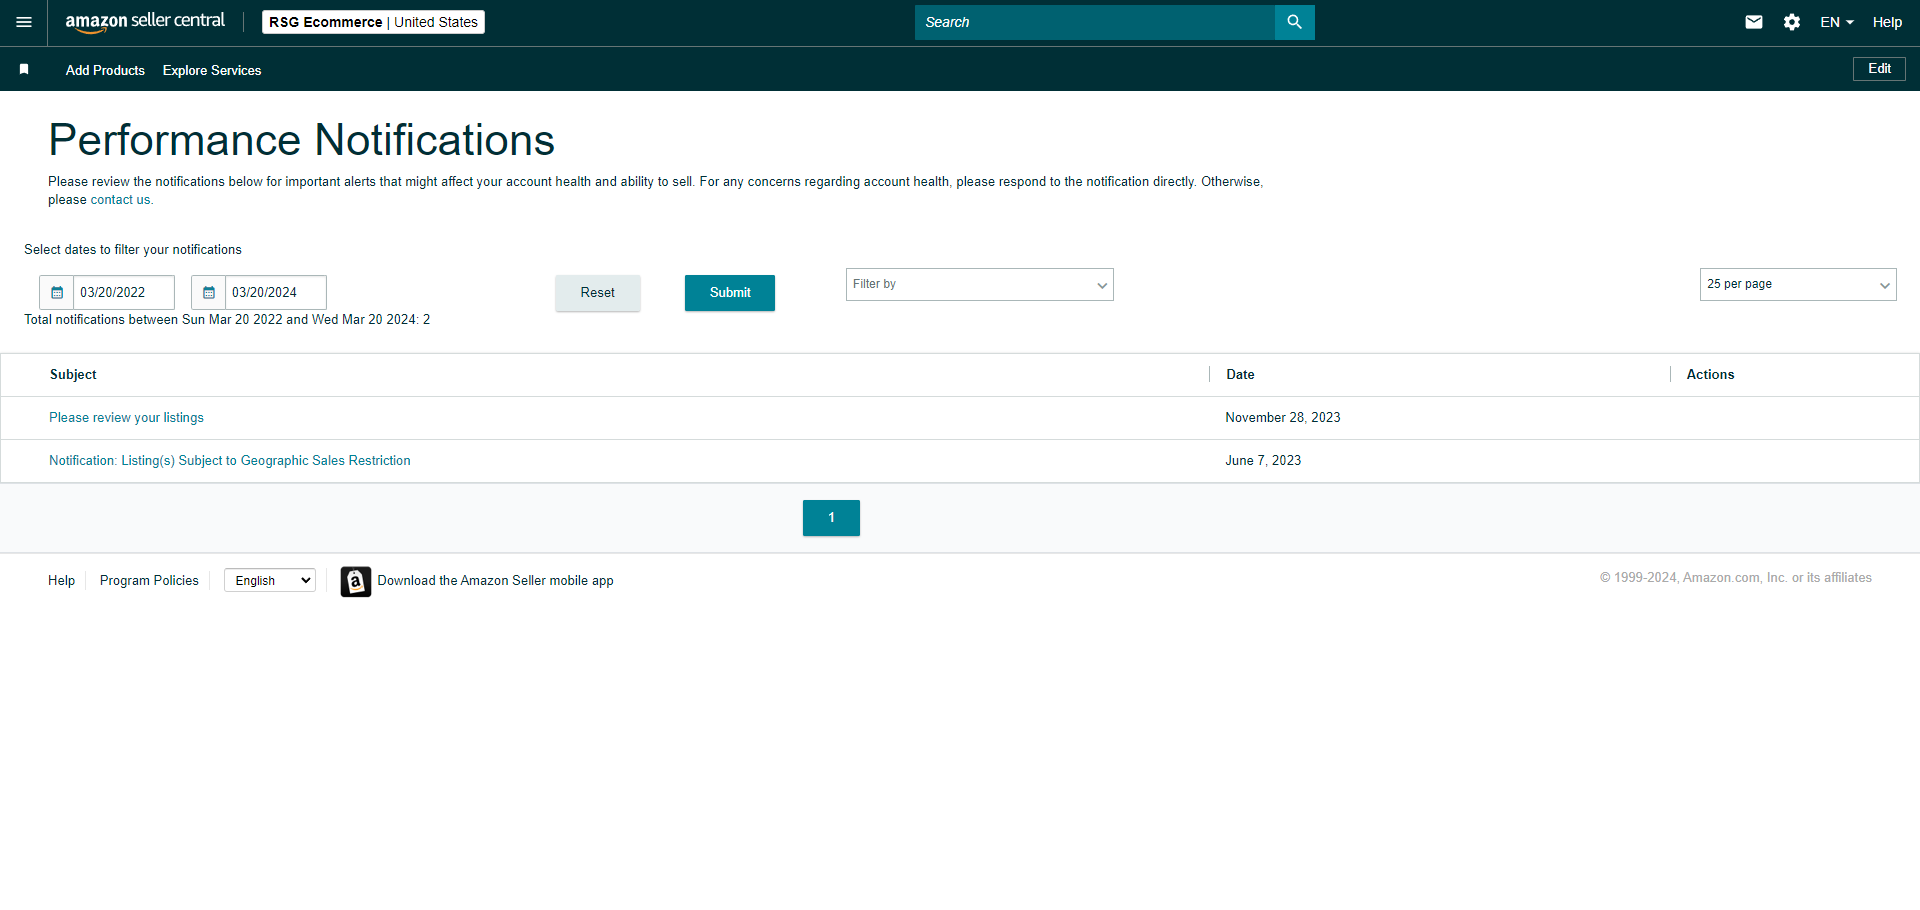
Task: Click the end date field 03/20/2024
Action: click(x=276, y=292)
